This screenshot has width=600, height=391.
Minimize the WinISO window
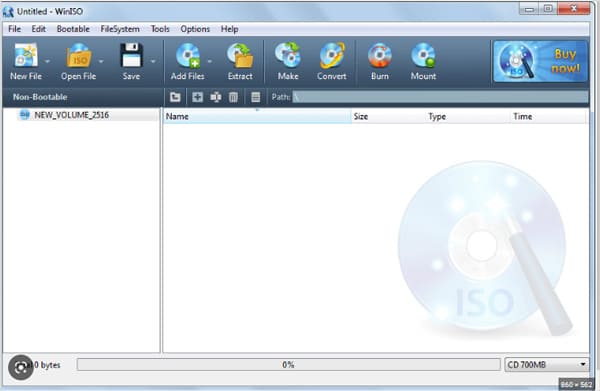[529, 9]
